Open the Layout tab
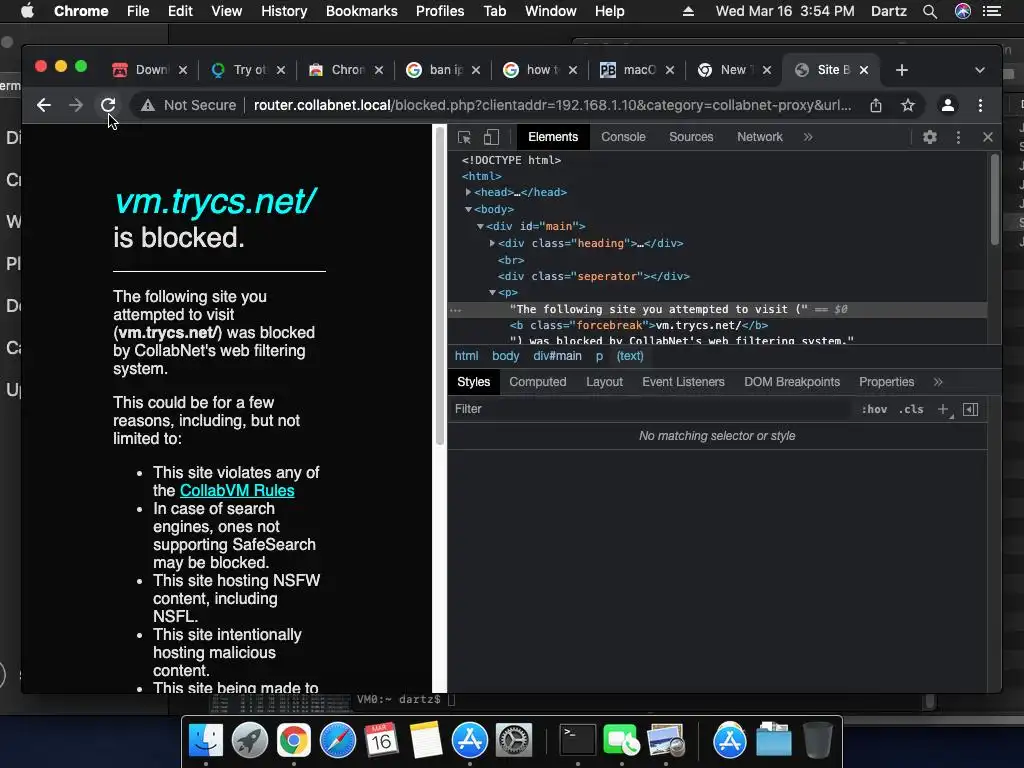This screenshot has width=1024, height=768. [x=604, y=382]
